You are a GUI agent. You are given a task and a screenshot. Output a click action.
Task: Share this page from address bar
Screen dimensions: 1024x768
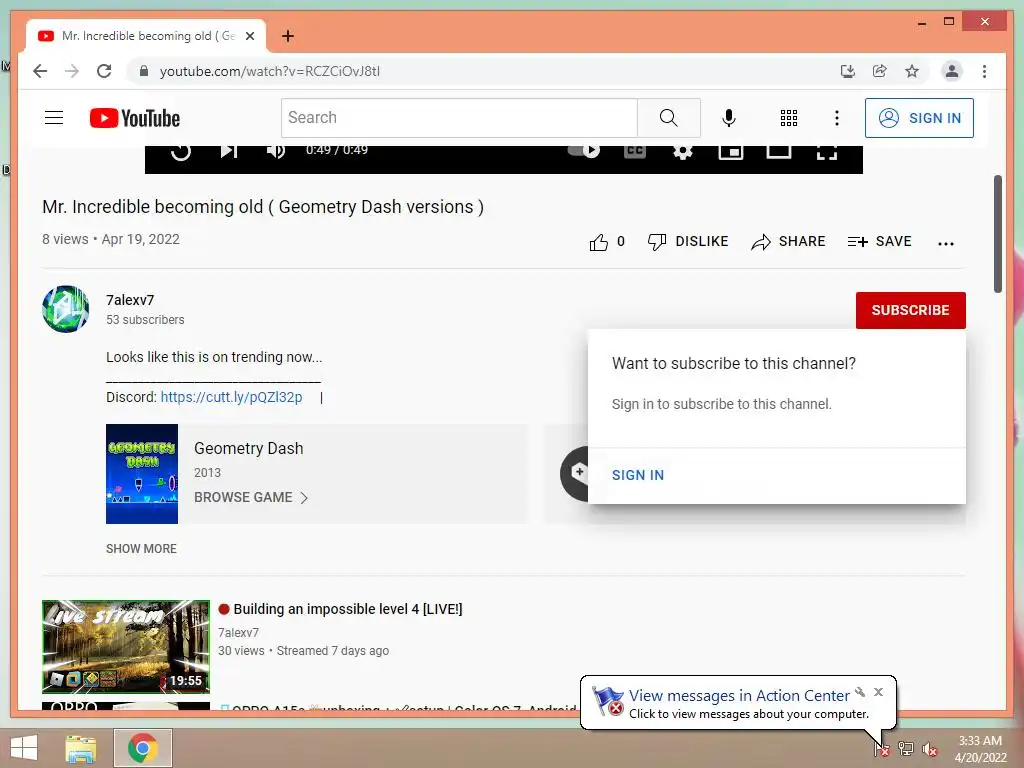point(880,71)
